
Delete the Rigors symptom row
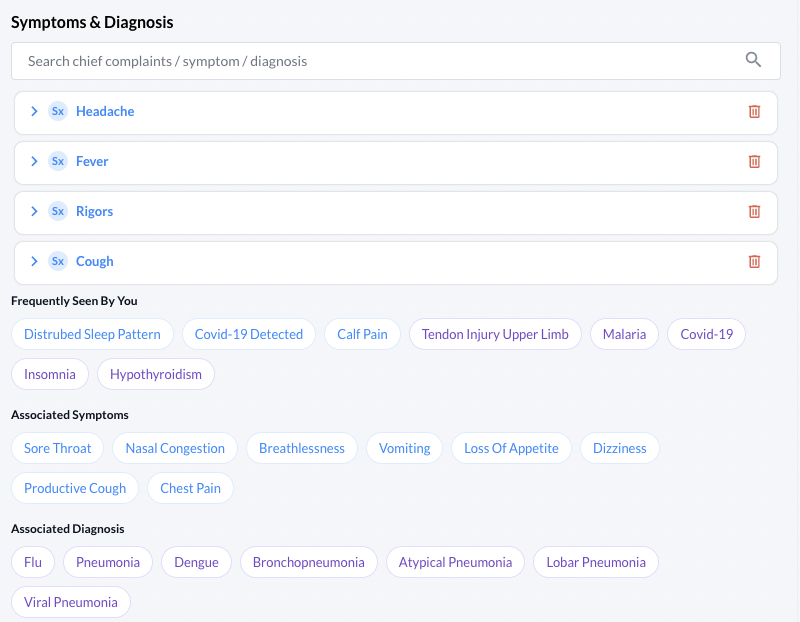[x=754, y=211]
